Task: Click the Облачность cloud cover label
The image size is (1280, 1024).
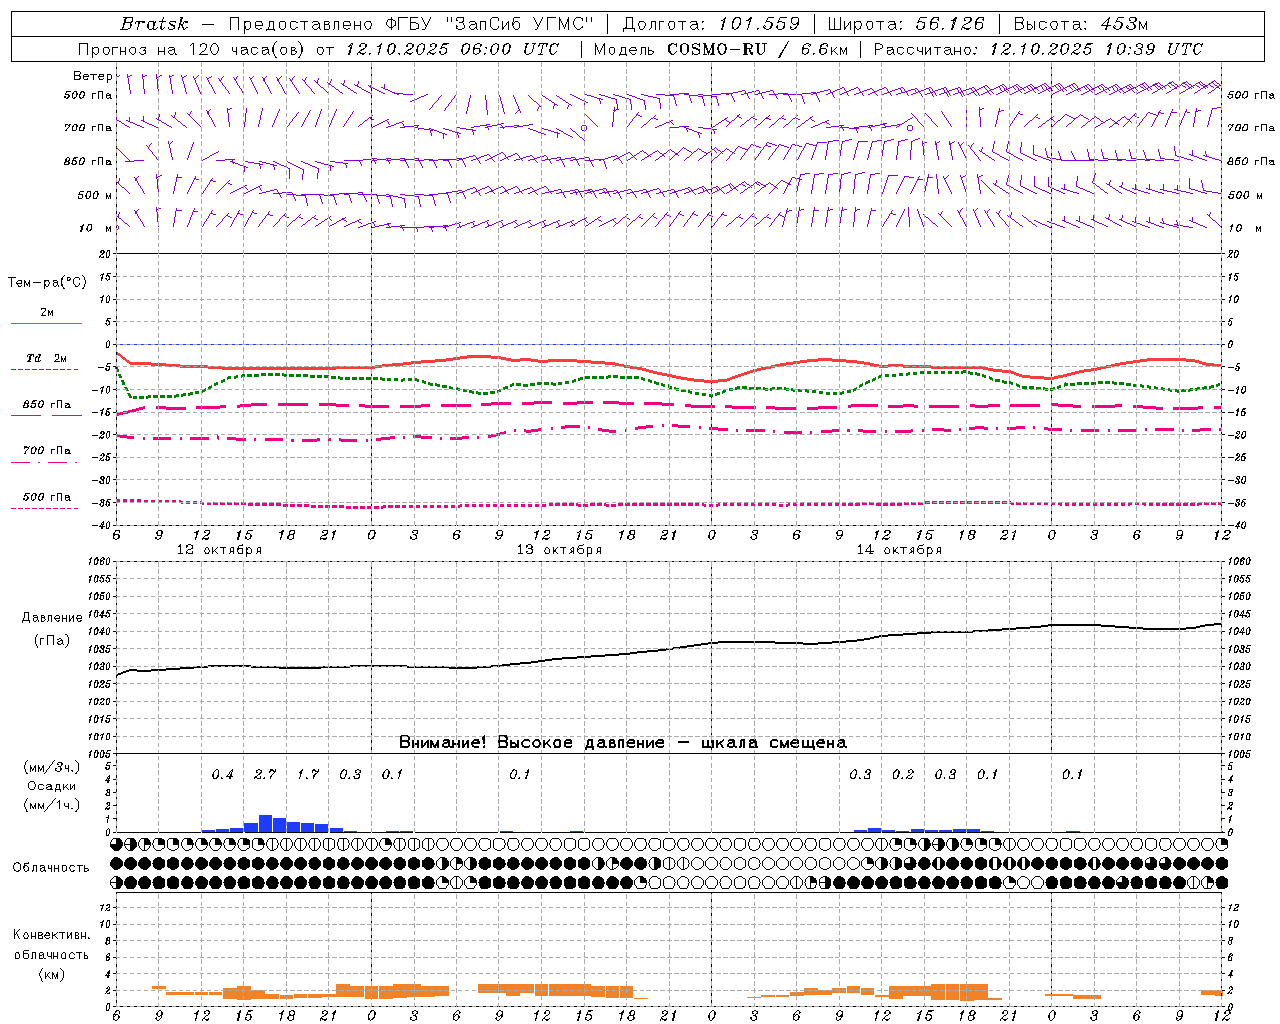Action: 51,868
